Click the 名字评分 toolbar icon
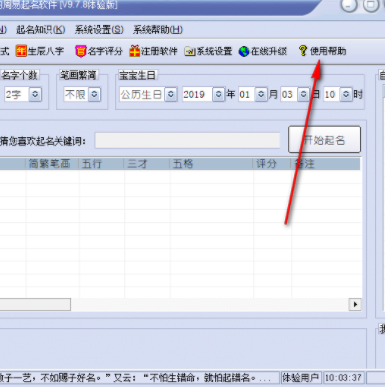The height and width of the screenshot is (387, 385). point(81,51)
